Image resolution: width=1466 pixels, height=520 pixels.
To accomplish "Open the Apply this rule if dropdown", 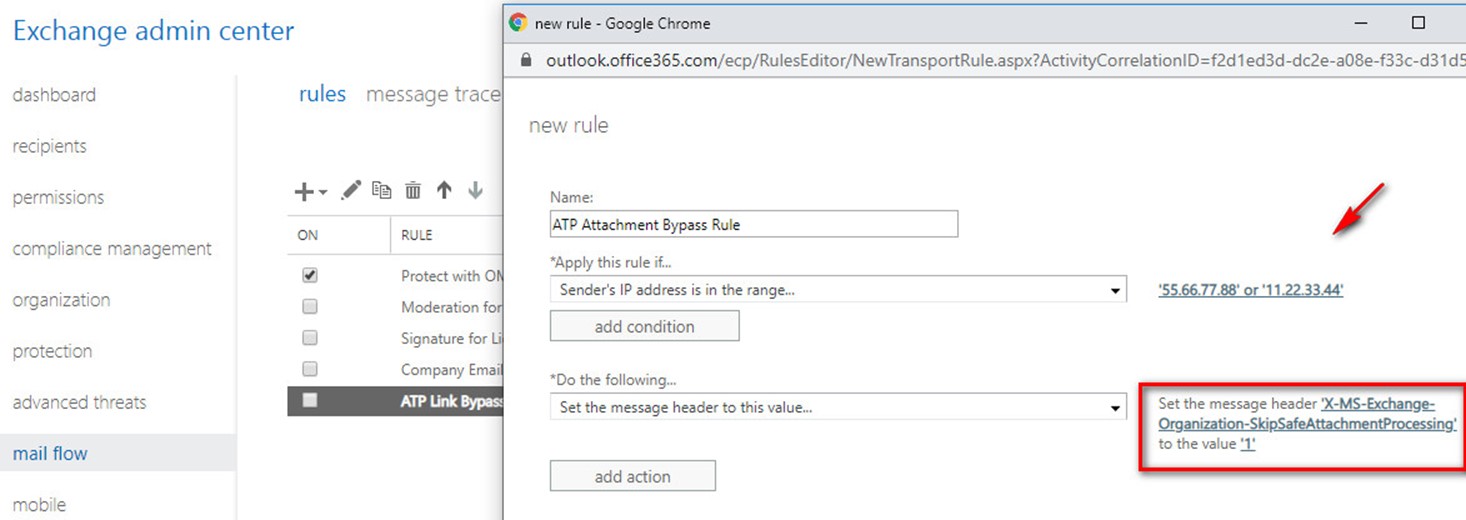I will click(838, 290).
